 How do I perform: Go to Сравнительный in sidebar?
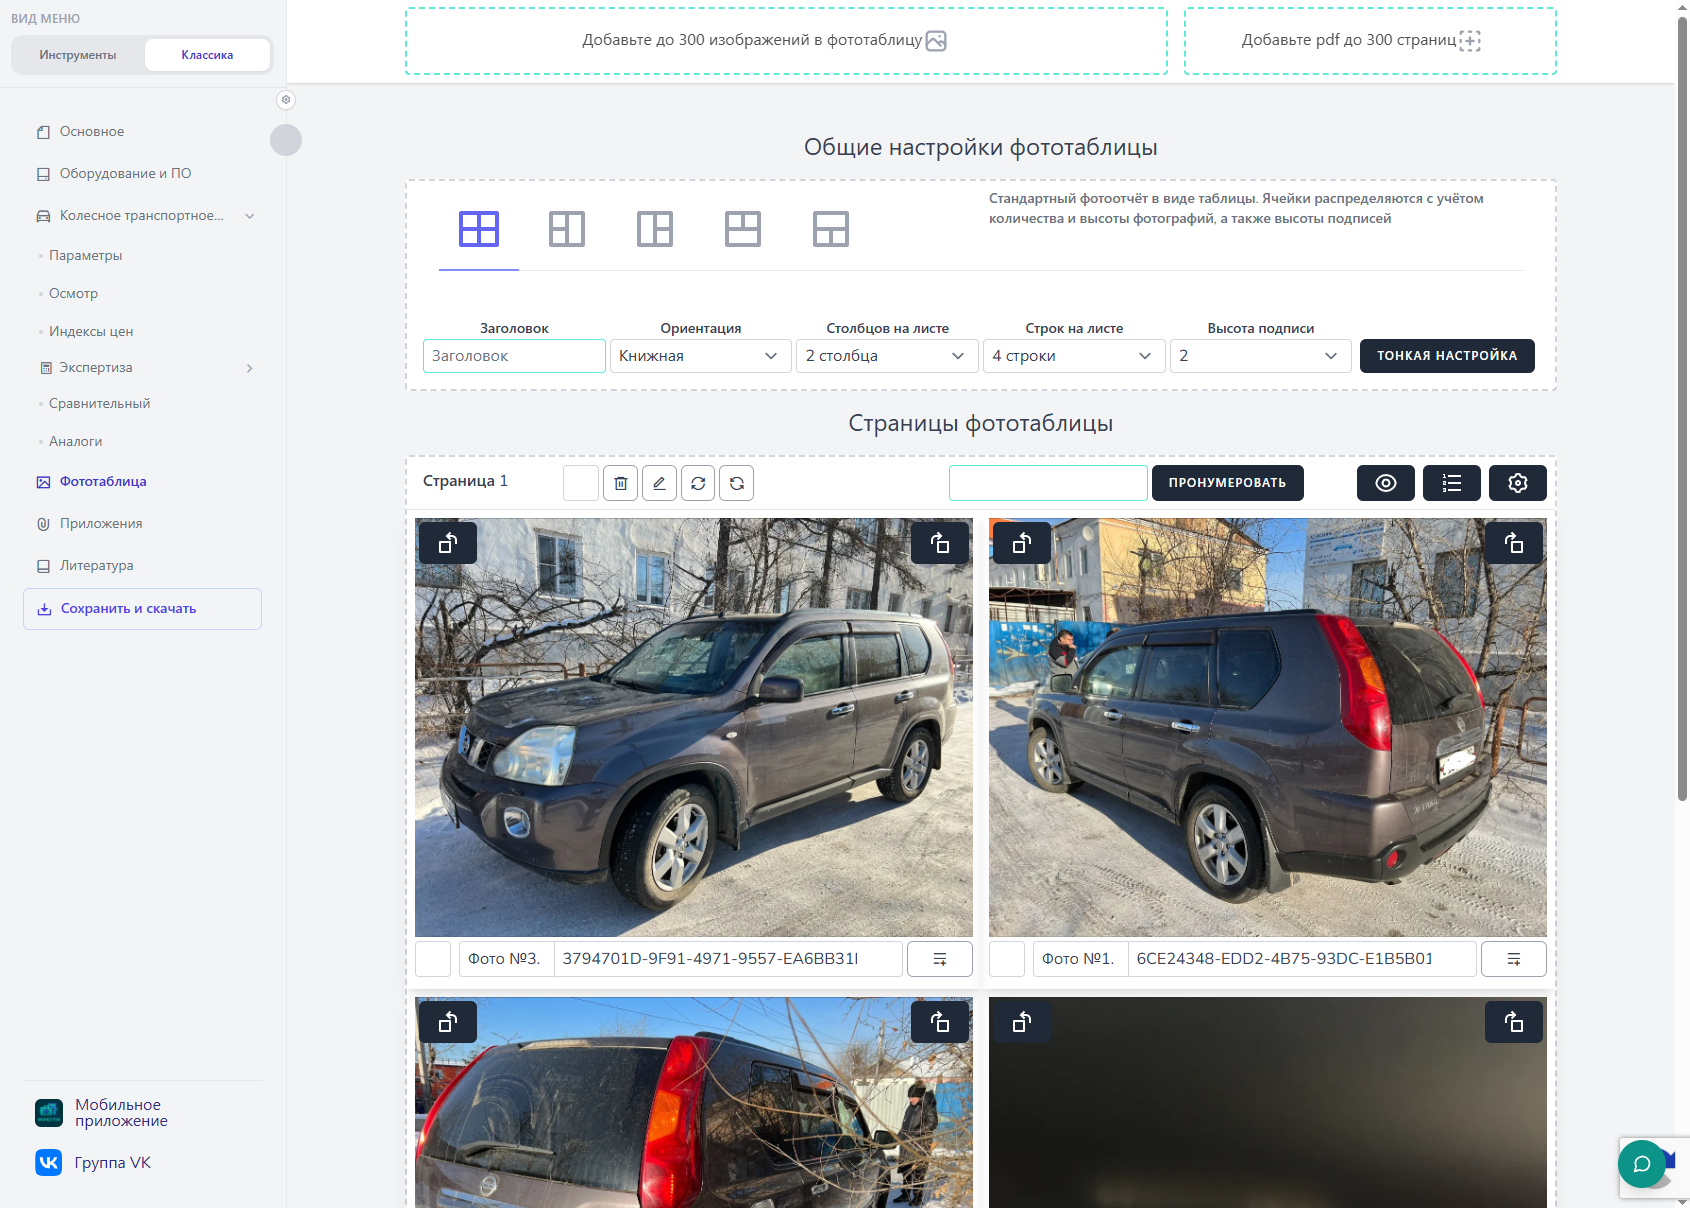point(99,404)
